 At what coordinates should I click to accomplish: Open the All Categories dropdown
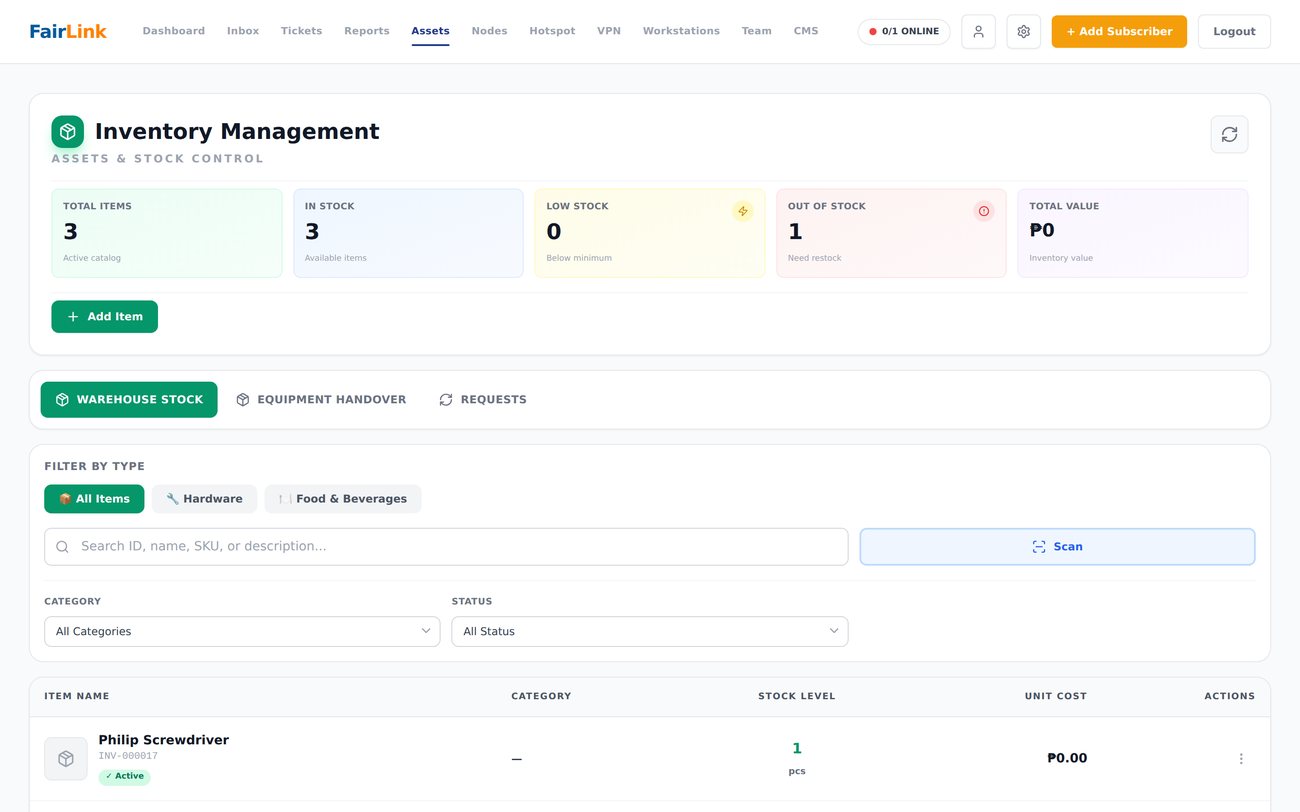pos(242,632)
